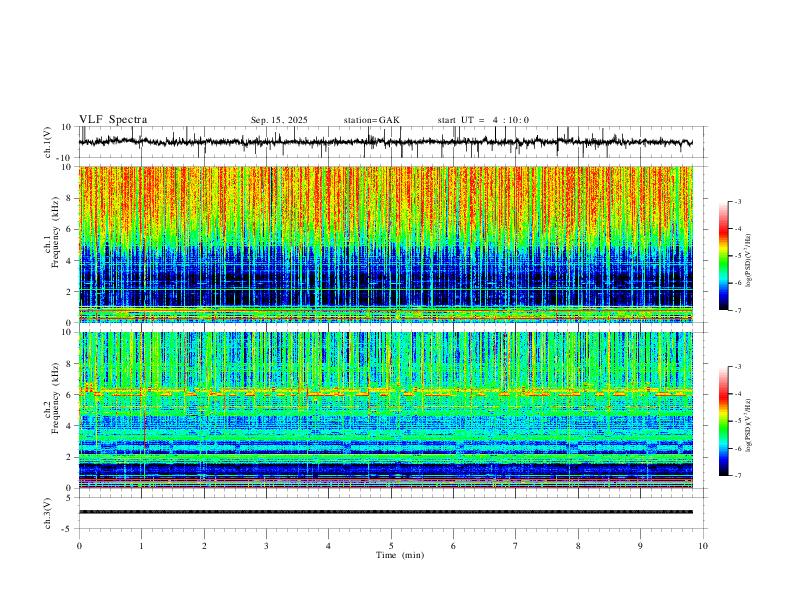
Task: Click the ch.3 signal trace band
Action: 385,512
